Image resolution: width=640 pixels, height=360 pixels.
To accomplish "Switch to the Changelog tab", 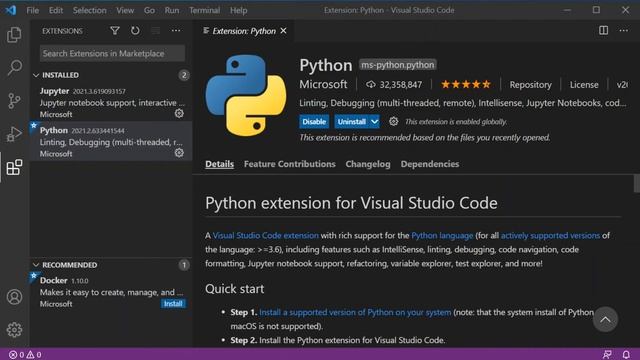I will [368, 164].
